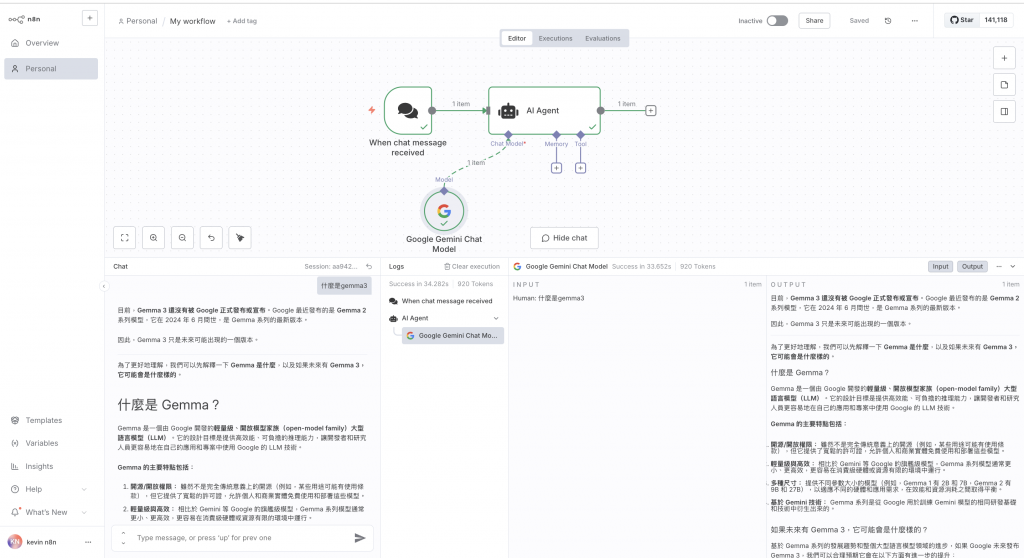The width and height of the screenshot is (1024, 558).
Task: Click the OUTPUT section label
Action: pos(788,285)
